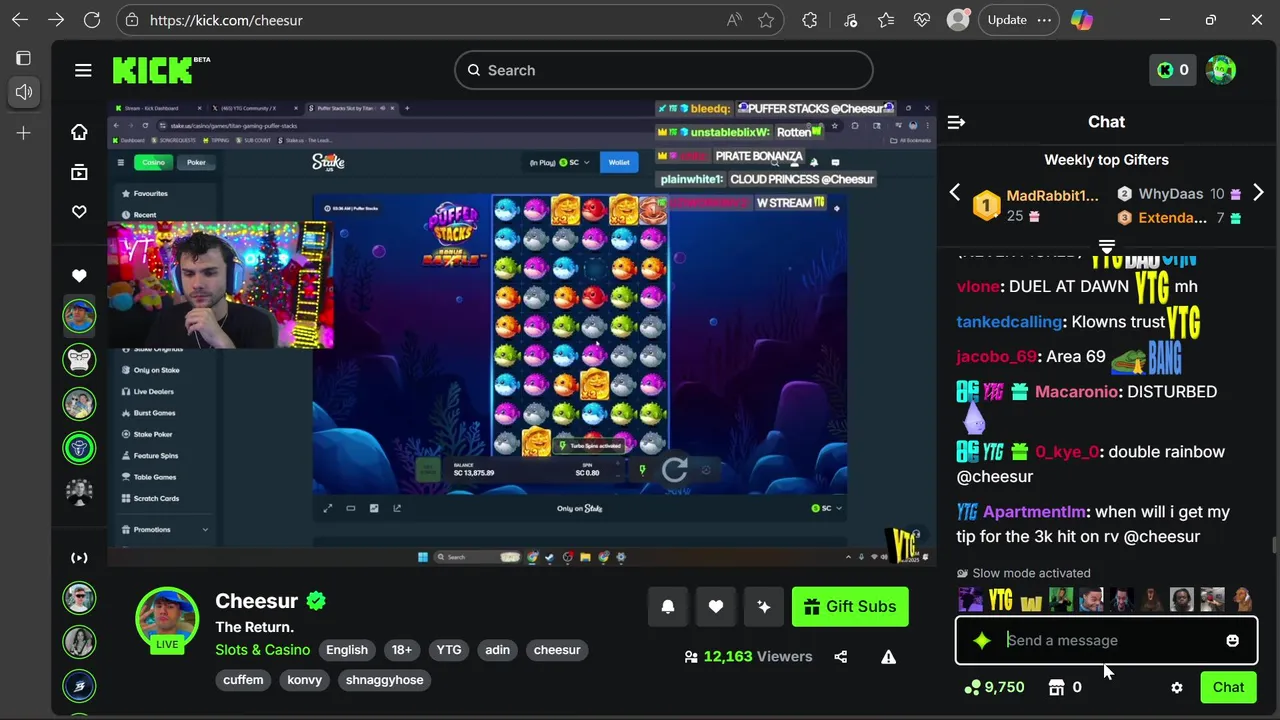Turn on stream notifications bell
The width and height of the screenshot is (1280, 720).
pyautogui.click(x=668, y=607)
